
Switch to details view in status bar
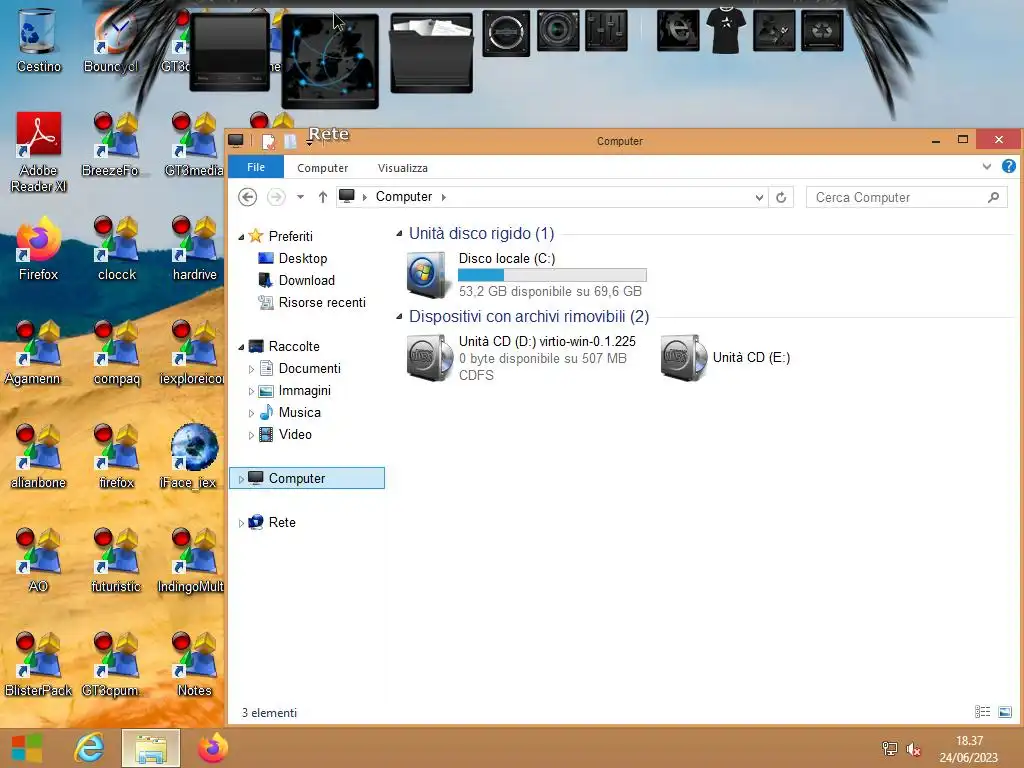pyautogui.click(x=983, y=712)
